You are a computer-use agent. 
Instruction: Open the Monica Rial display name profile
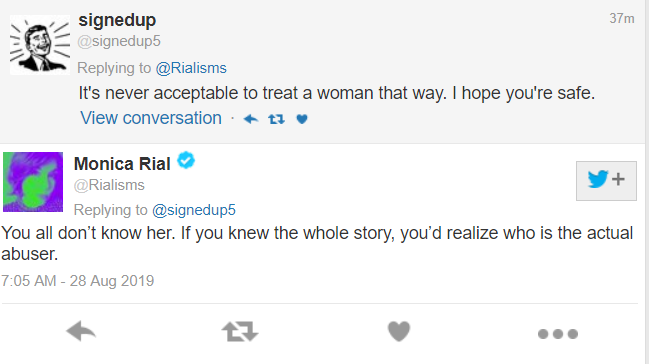122,164
